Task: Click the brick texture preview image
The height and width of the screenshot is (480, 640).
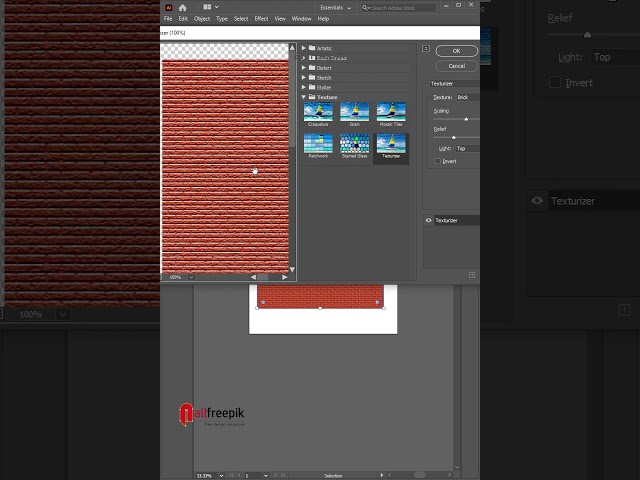Action: (x=225, y=167)
